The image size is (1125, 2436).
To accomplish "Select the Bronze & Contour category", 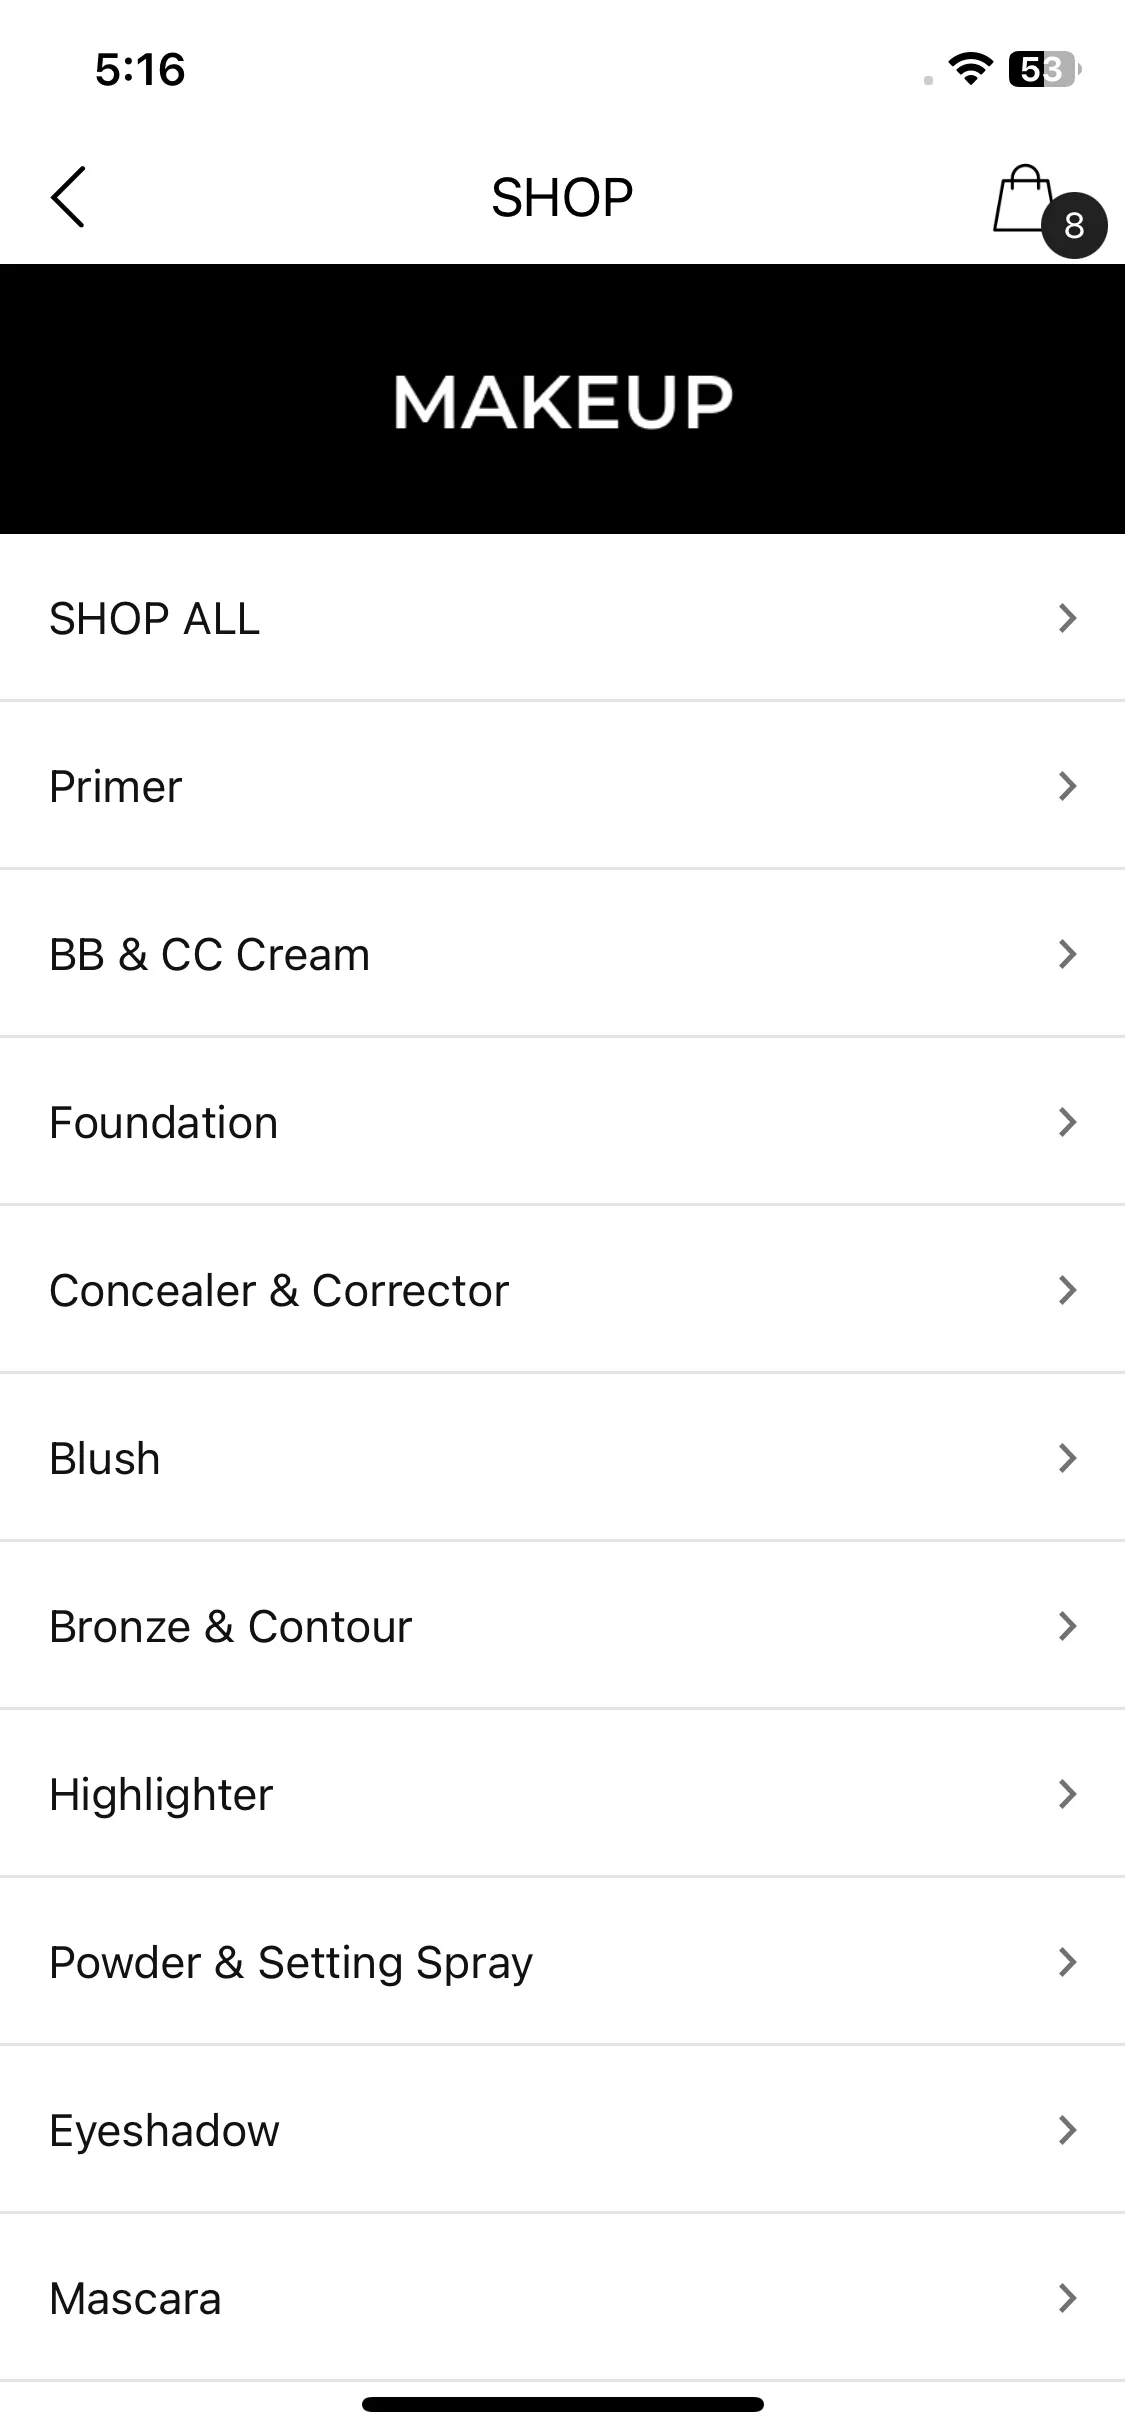I will [x=562, y=1626].
